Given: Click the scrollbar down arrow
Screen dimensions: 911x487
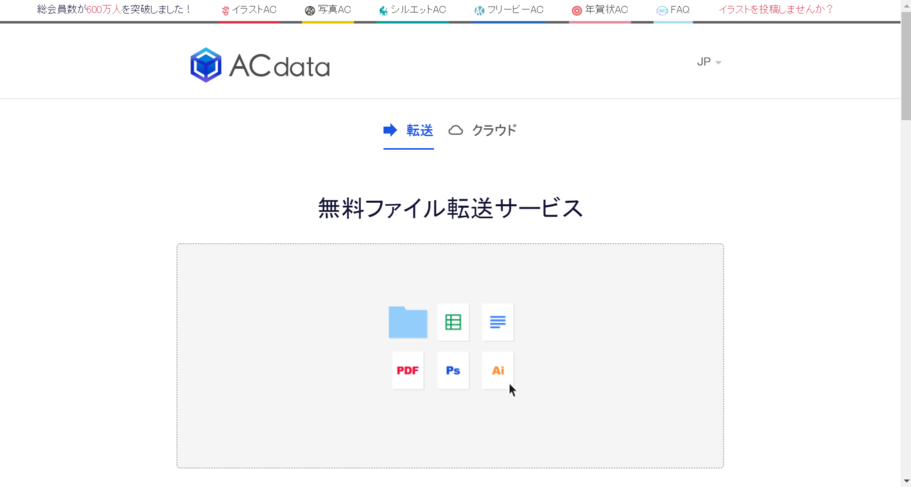Looking at the screenshot, I should coord(906,482).
